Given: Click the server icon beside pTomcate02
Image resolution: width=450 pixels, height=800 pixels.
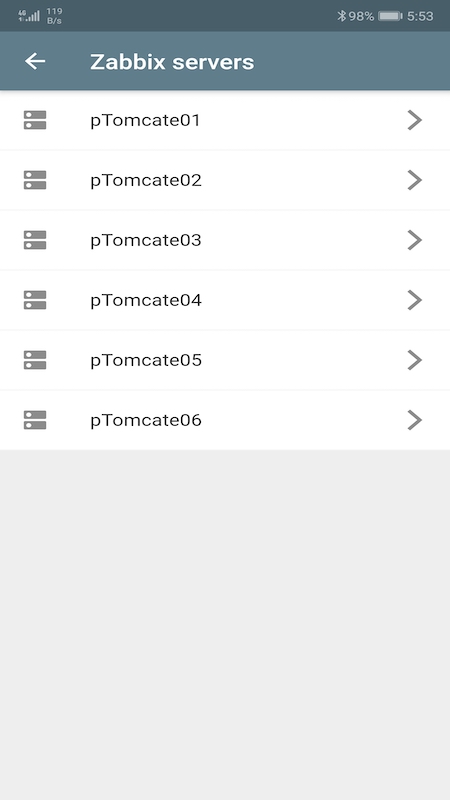Looking at the screenshot, I should [x=35, y=180].
